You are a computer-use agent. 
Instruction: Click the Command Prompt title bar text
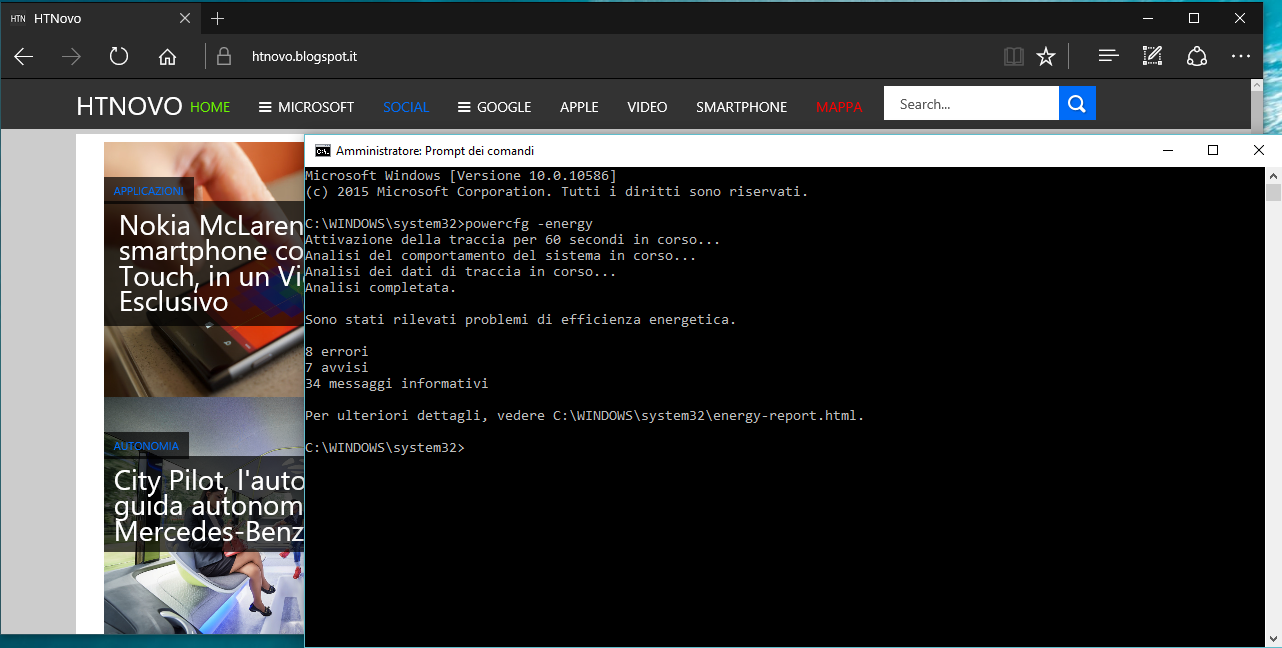coord(435,151)
